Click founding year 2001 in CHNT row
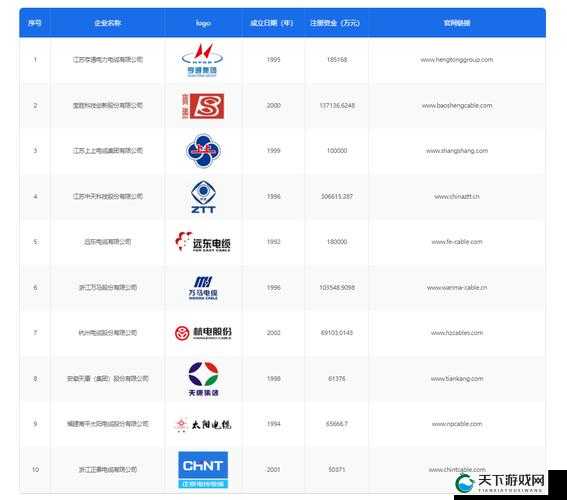 273,470
